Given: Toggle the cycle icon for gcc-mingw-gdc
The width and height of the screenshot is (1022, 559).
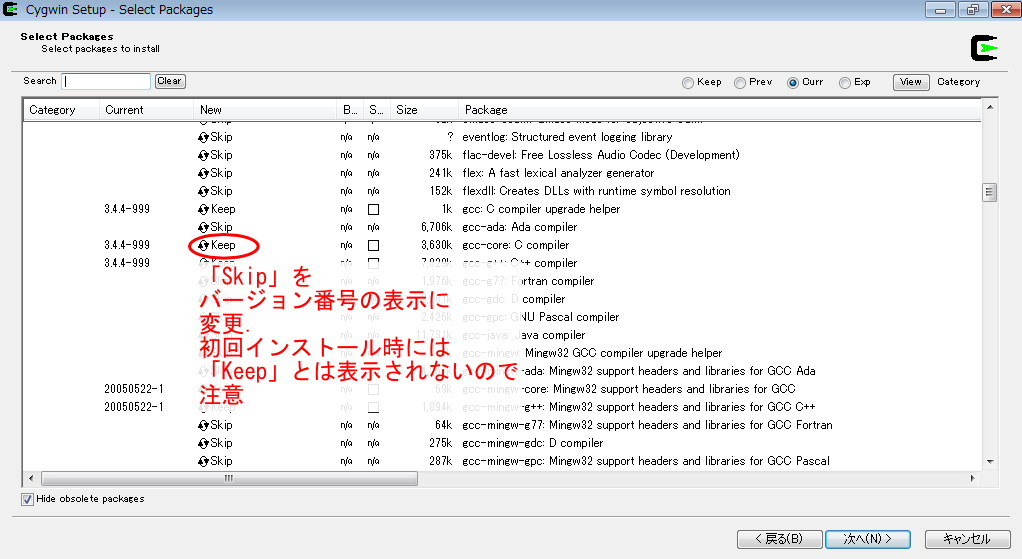Looking at the screenshot, I should (x=203, y=444).
